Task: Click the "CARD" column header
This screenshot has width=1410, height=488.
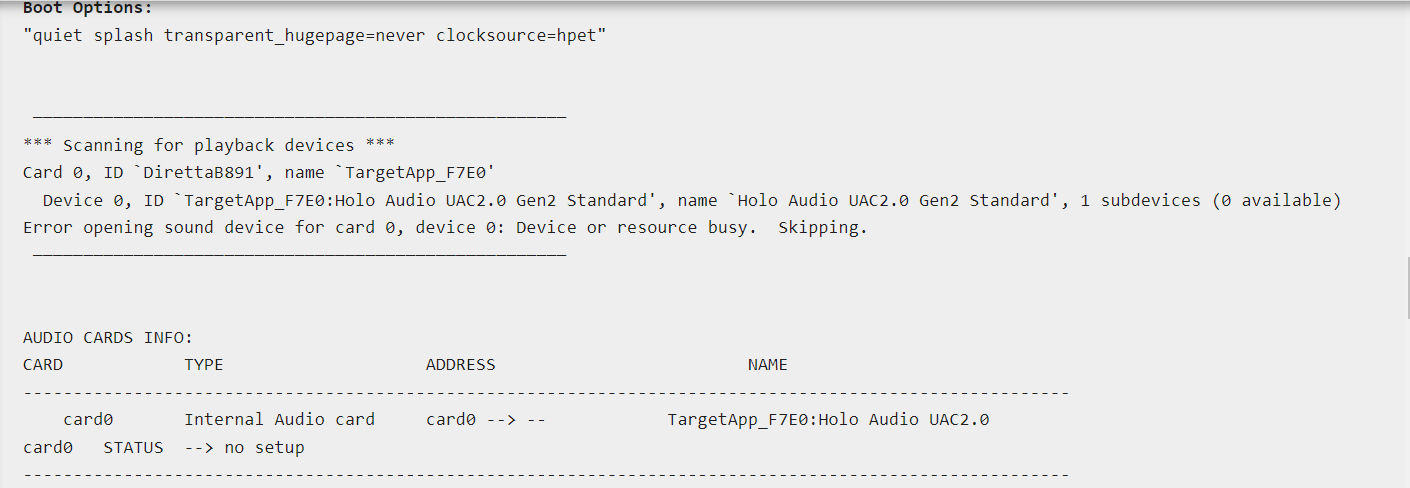Action: [43, 365]
